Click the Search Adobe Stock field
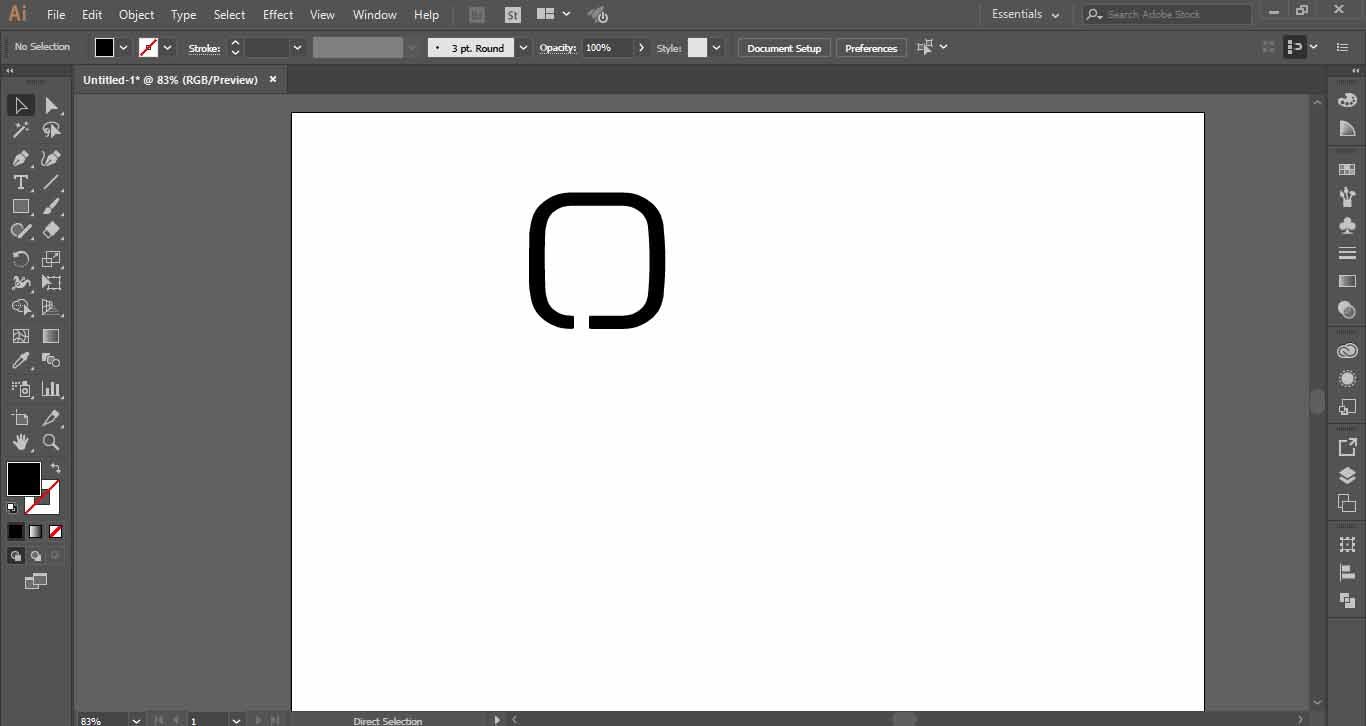Screen dimensions: 1366x726 tap(1167, 14)
